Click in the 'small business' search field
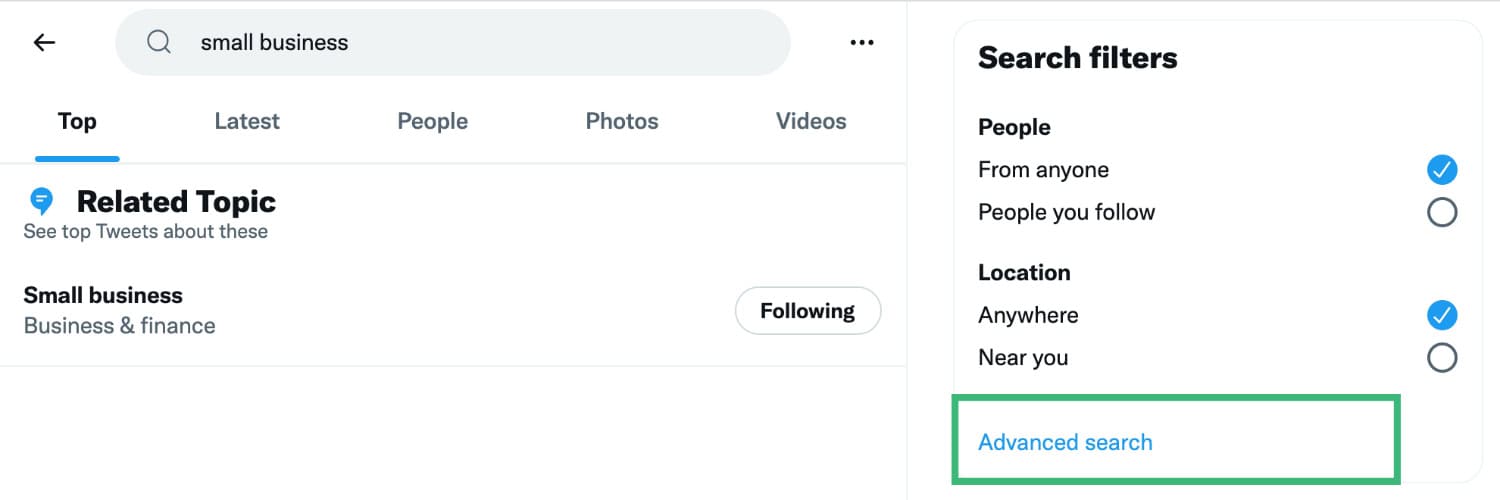 (453, 42)
